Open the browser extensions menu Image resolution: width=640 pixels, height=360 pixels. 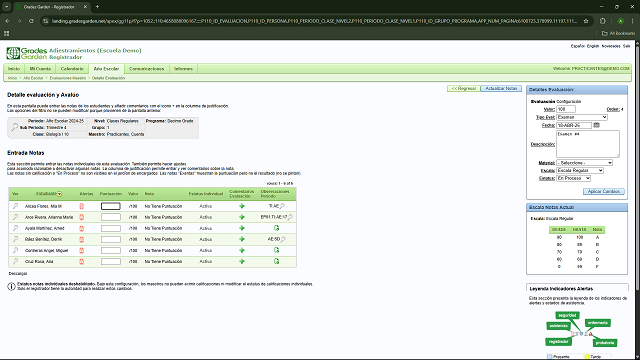(603, 21)
